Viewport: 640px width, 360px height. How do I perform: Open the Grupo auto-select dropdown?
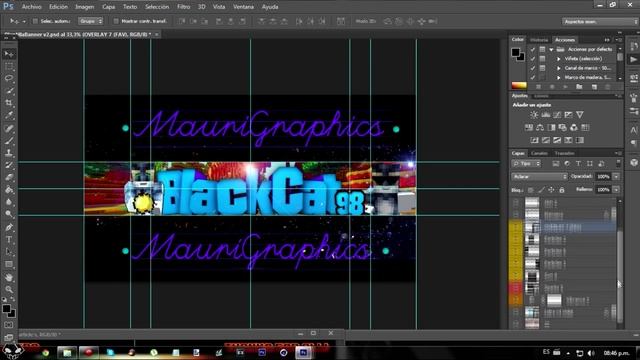tap(91, 21)
